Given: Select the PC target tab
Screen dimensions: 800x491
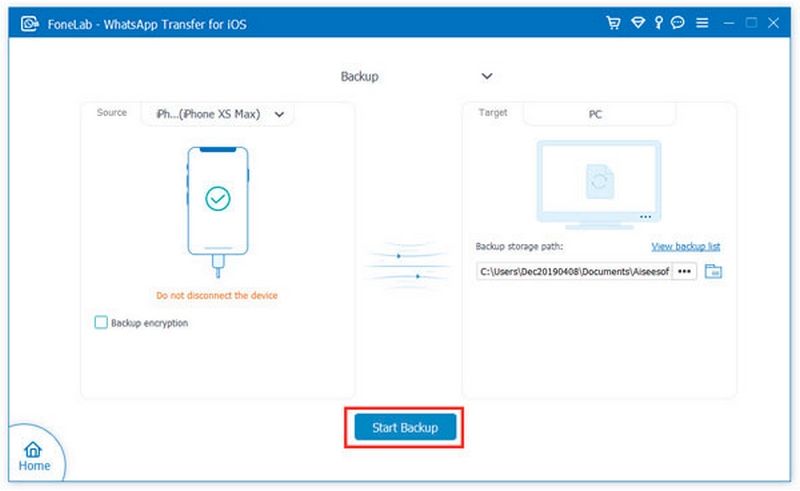Looking at the screenshot, I should tap(595, 115).
